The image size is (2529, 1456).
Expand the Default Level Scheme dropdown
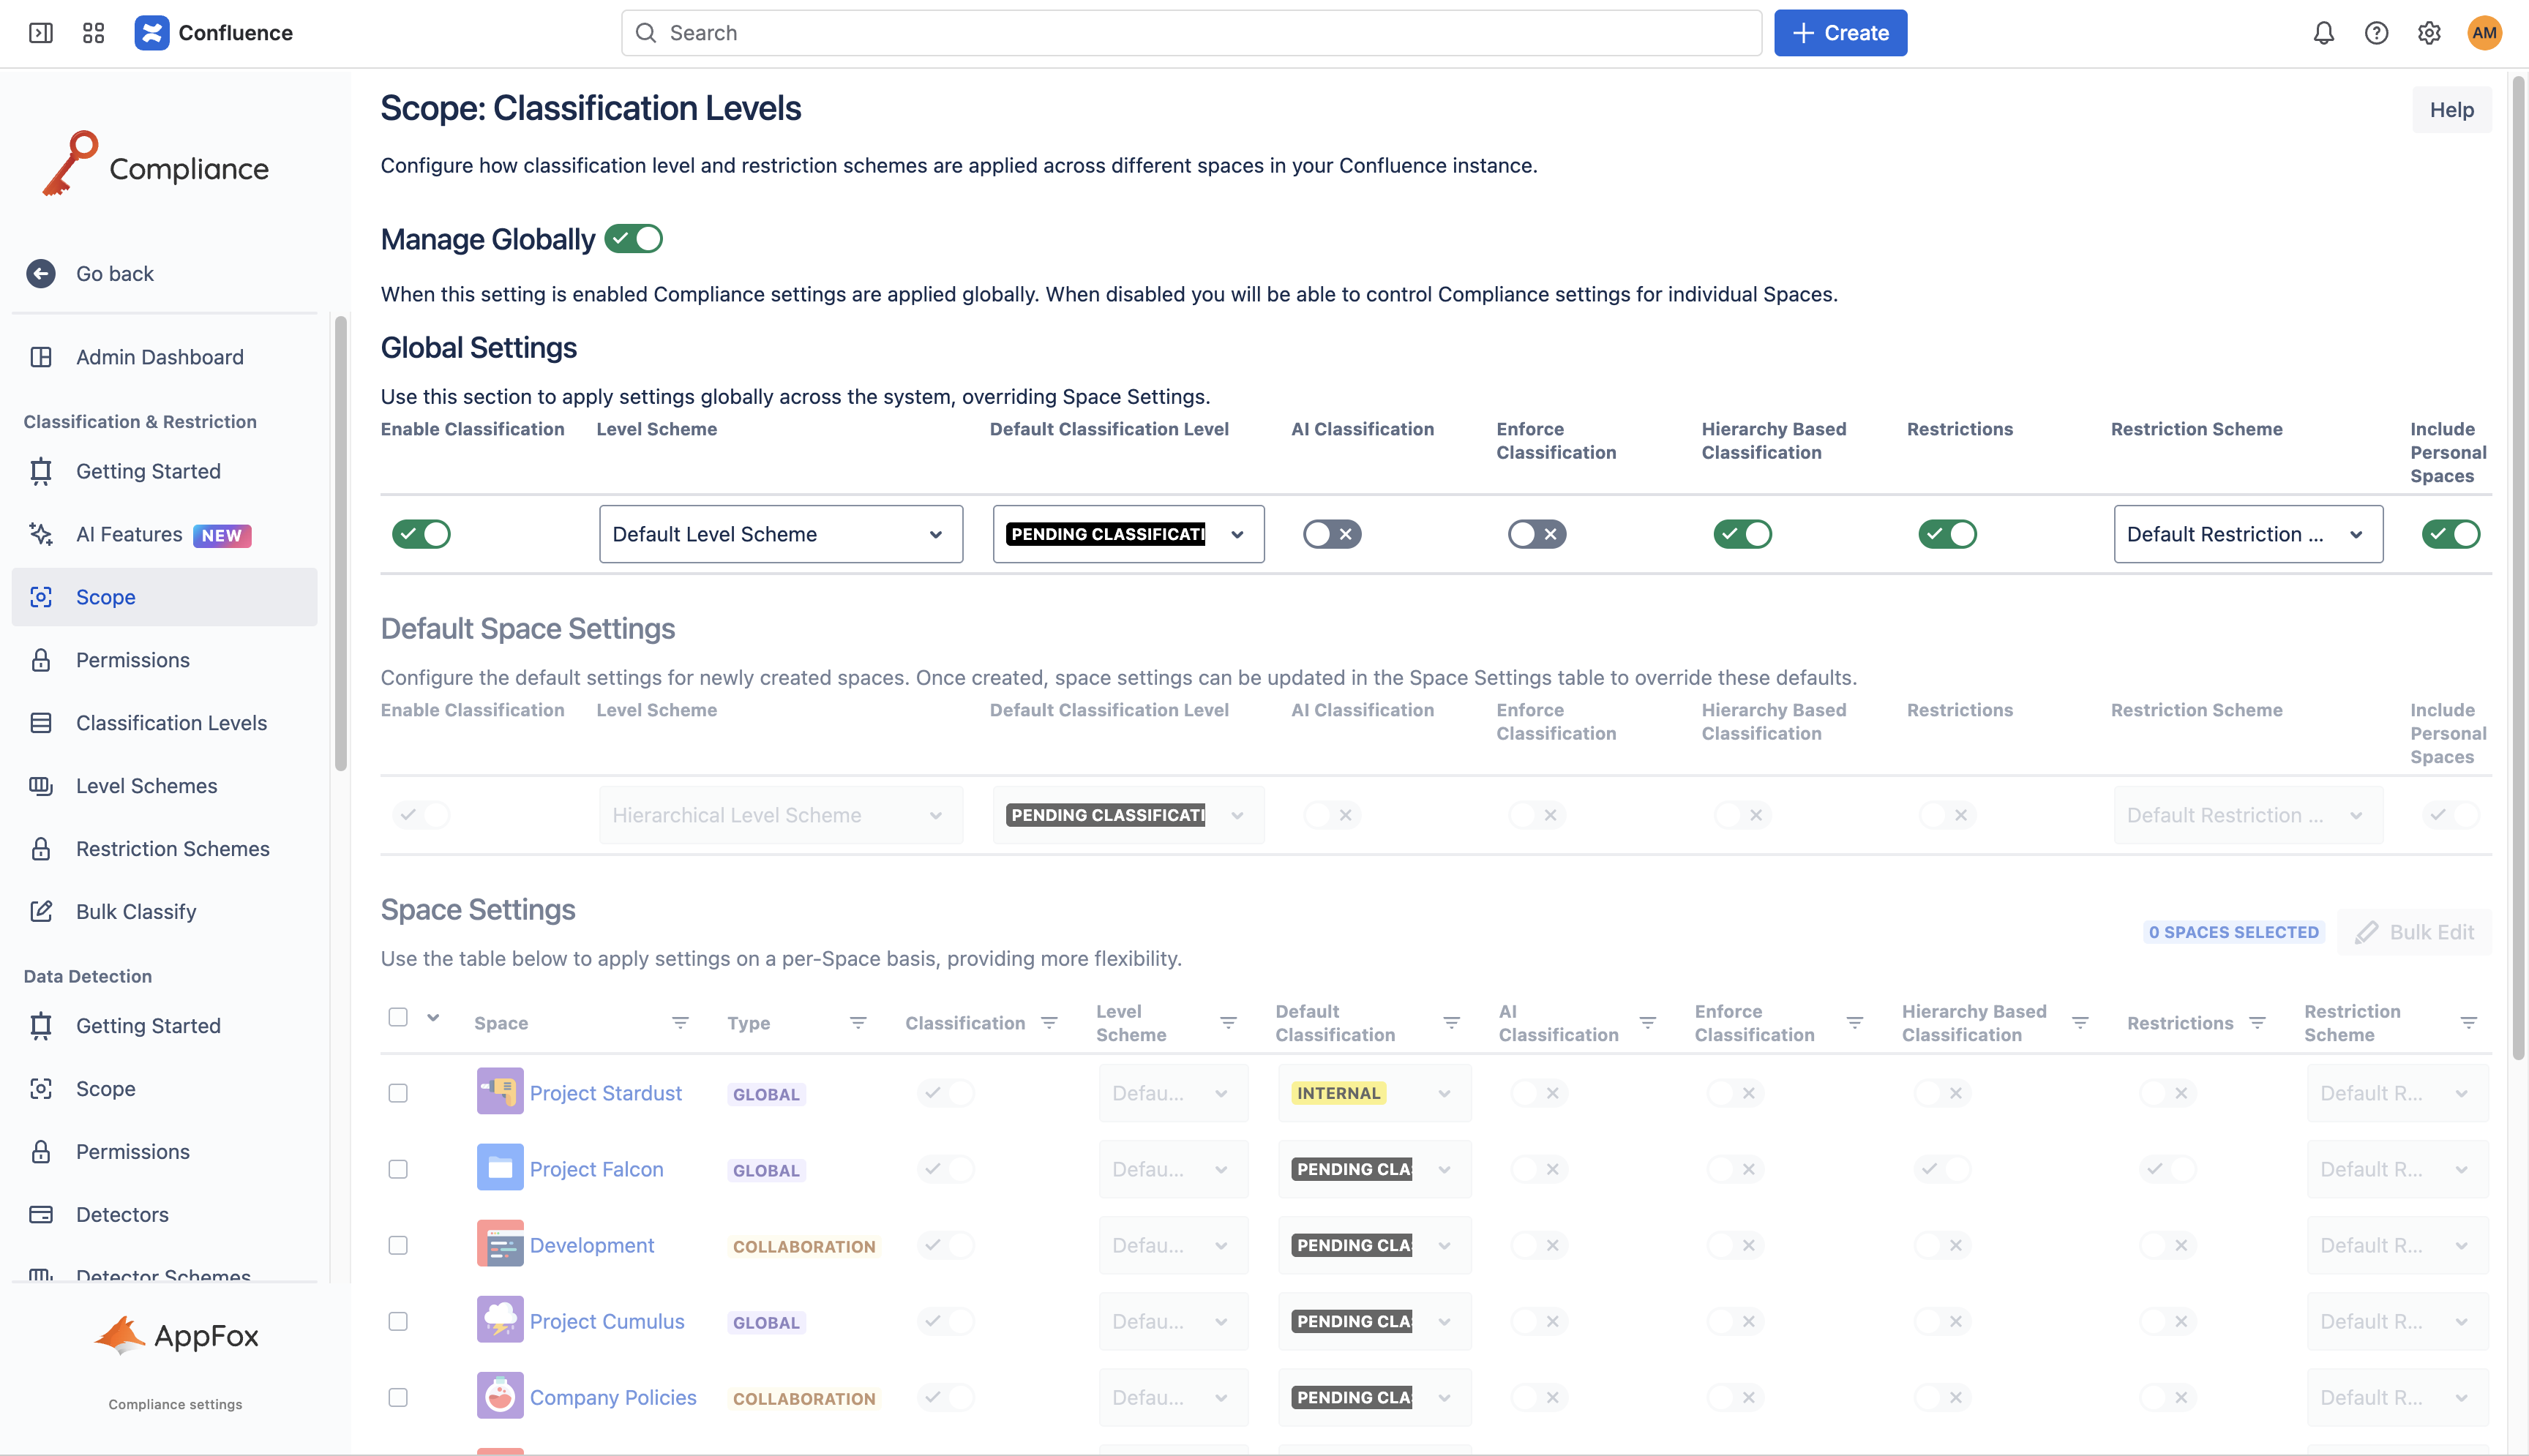click(x=780, y=534)
